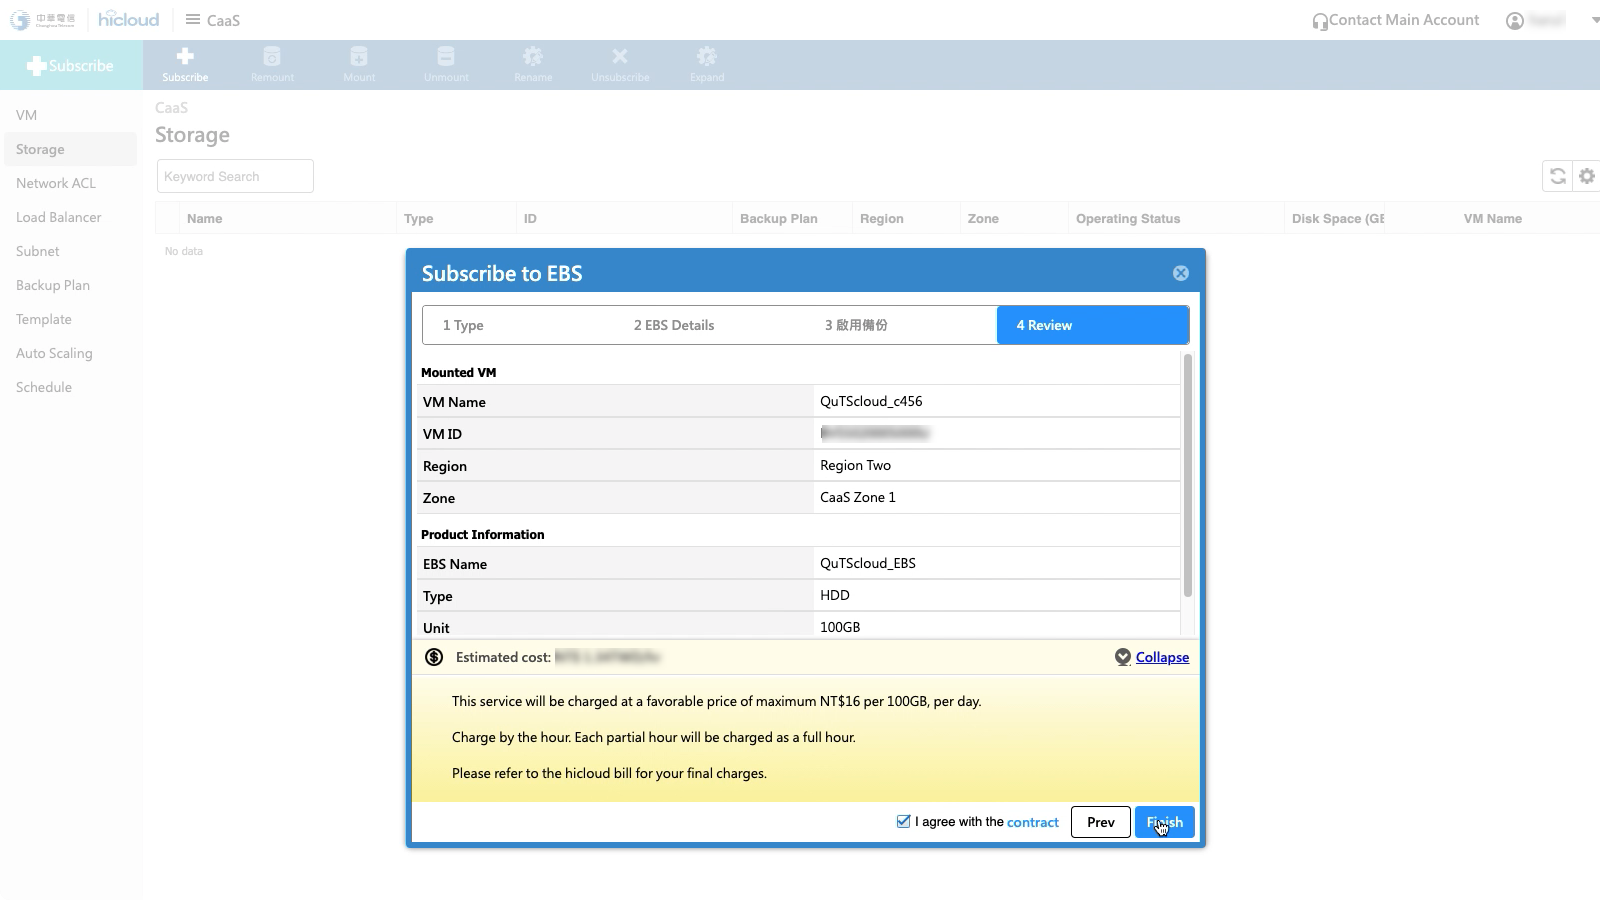Viewport: 1600px width, 900px height.
Task: Click the Unmount toolbar icon
Action: pyautogui.click(x=446, y=57)
